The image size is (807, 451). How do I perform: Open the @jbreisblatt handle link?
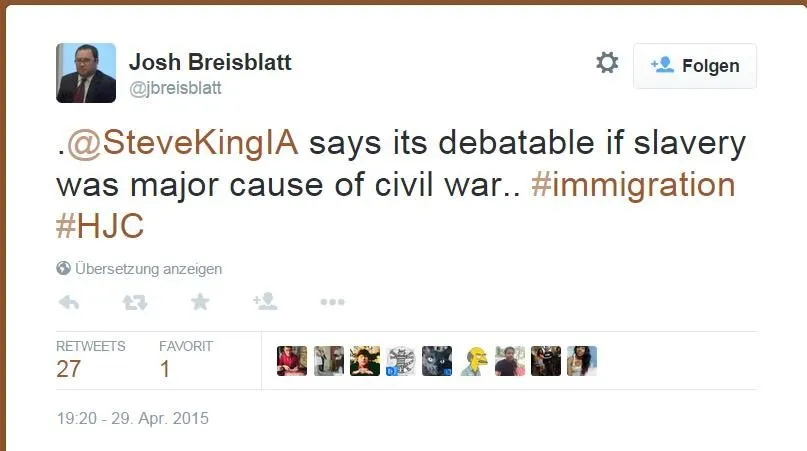tap(175, 88)
